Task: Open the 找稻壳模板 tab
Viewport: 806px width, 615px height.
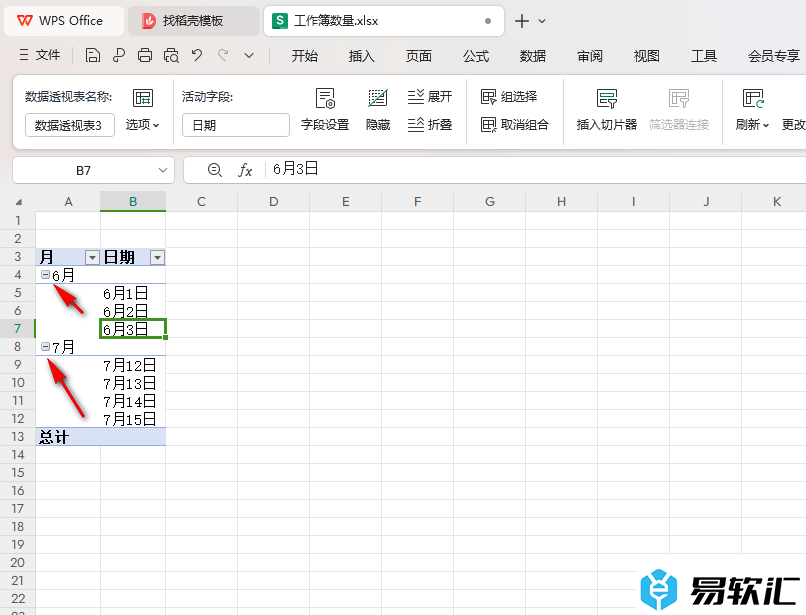Action: click(193, 21)
